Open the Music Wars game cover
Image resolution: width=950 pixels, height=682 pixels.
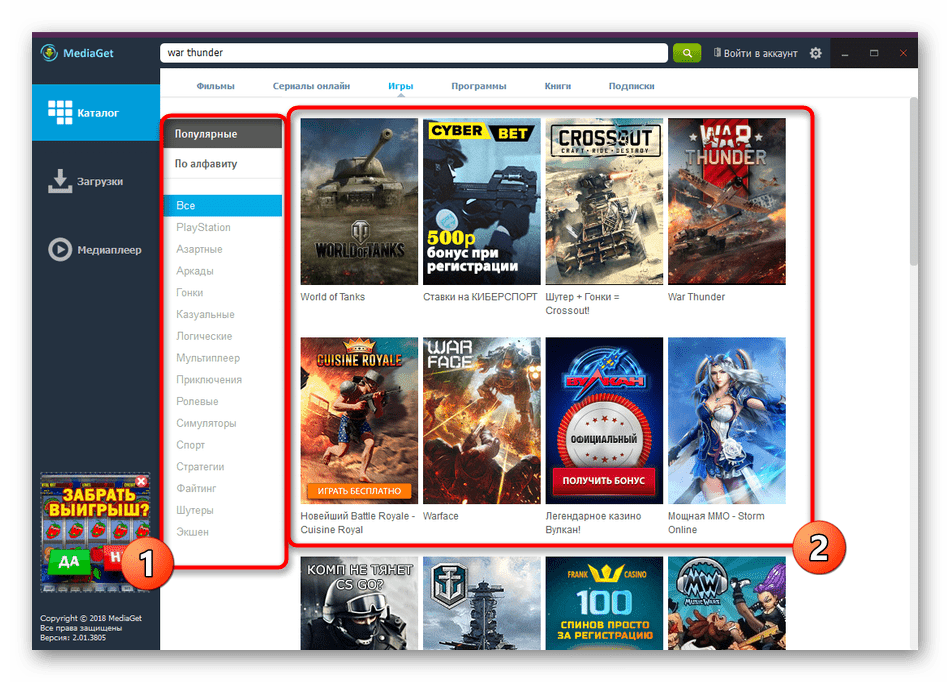[x=726, y=603]
